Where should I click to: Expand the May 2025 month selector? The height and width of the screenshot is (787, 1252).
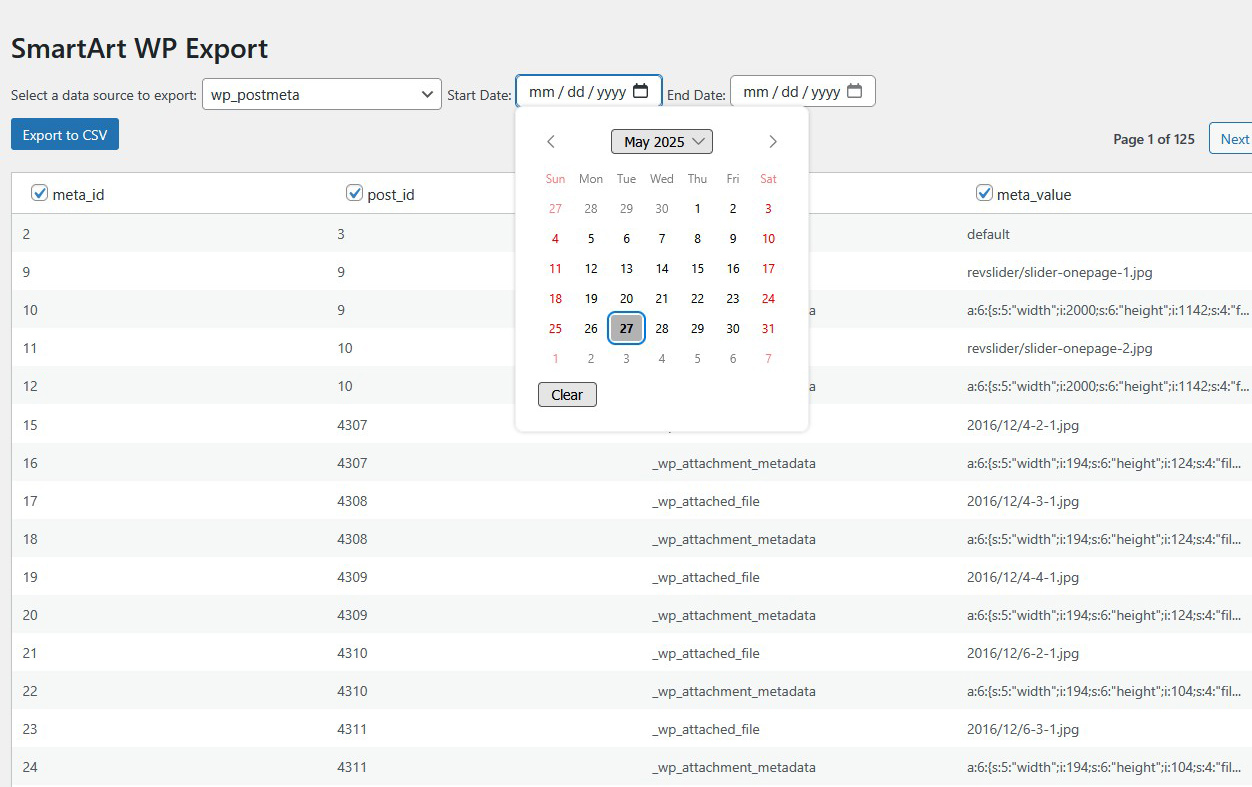click(x=661, y=142)
